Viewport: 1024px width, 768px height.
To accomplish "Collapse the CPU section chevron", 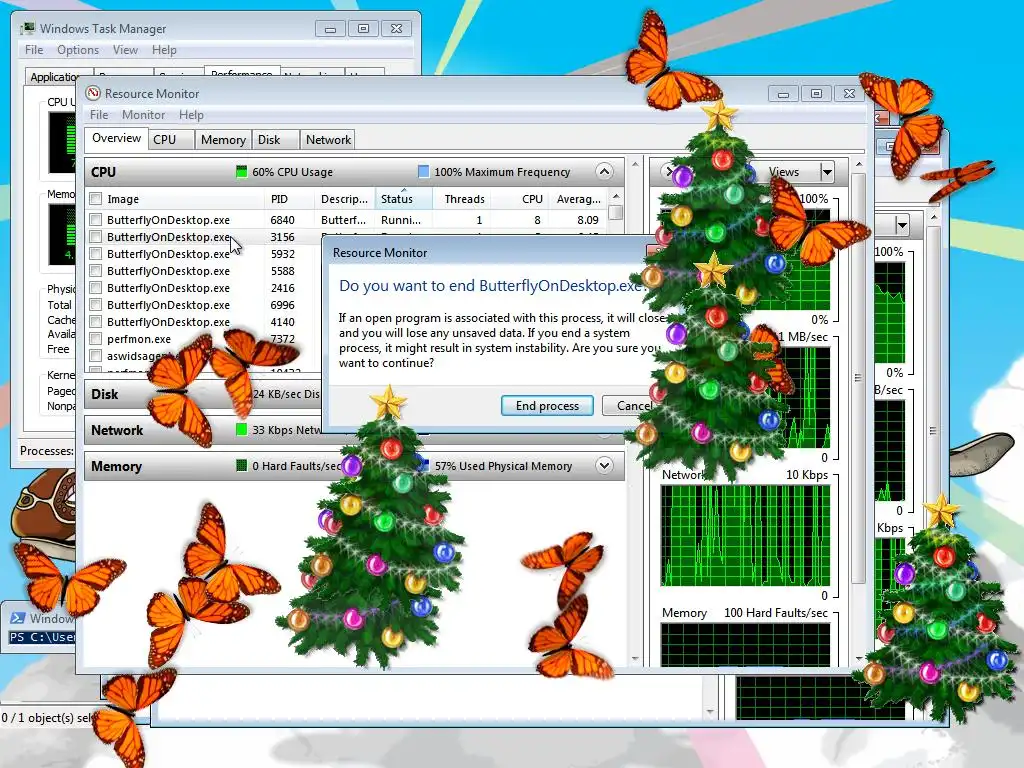I will click(604, 172).
